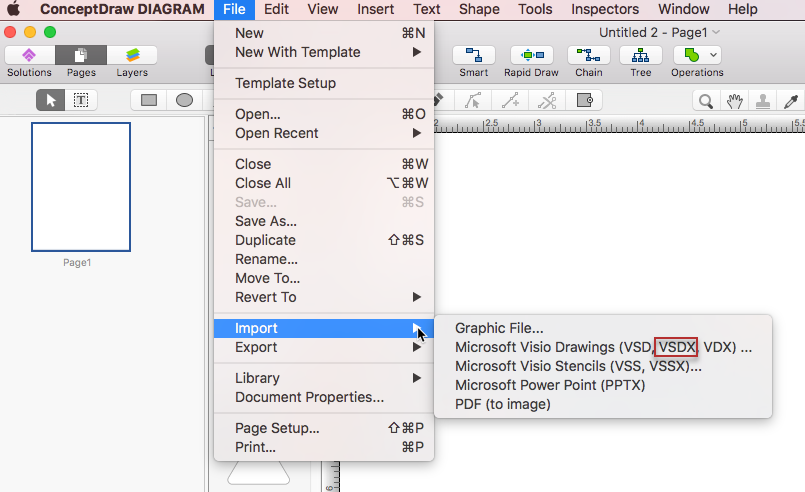Select the edit path points tool

pyautogui.click(x=472, y=100)
